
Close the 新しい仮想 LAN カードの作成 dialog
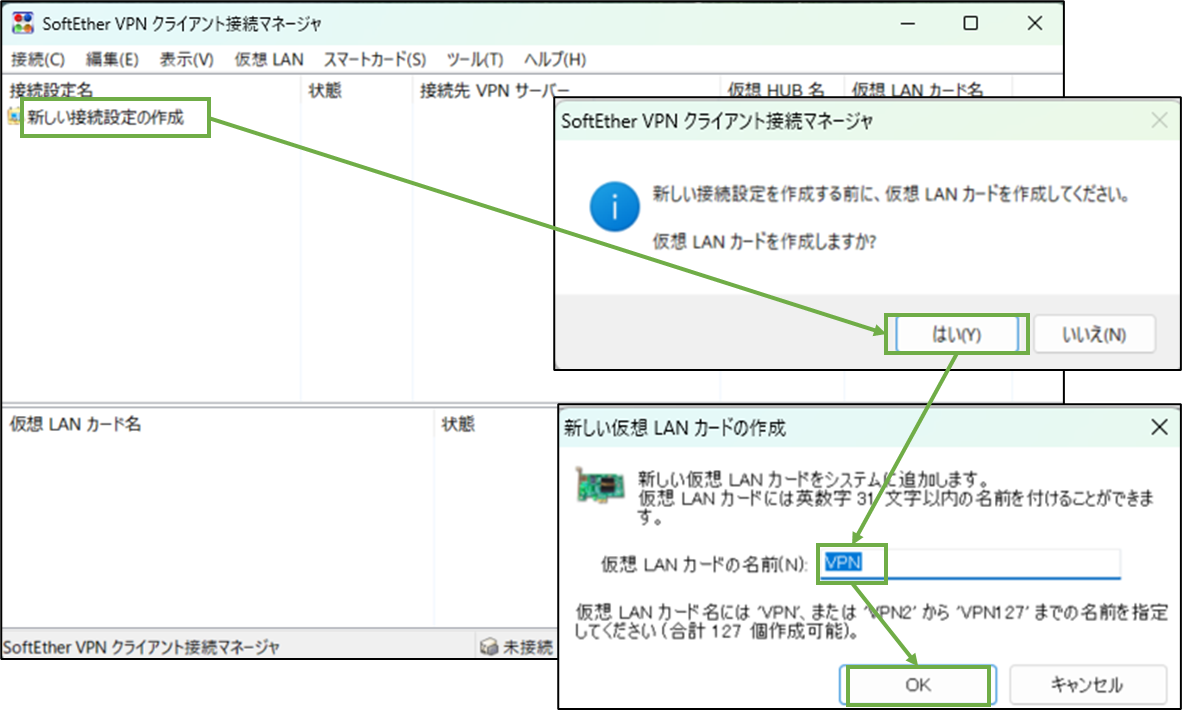click(1159, 427)
